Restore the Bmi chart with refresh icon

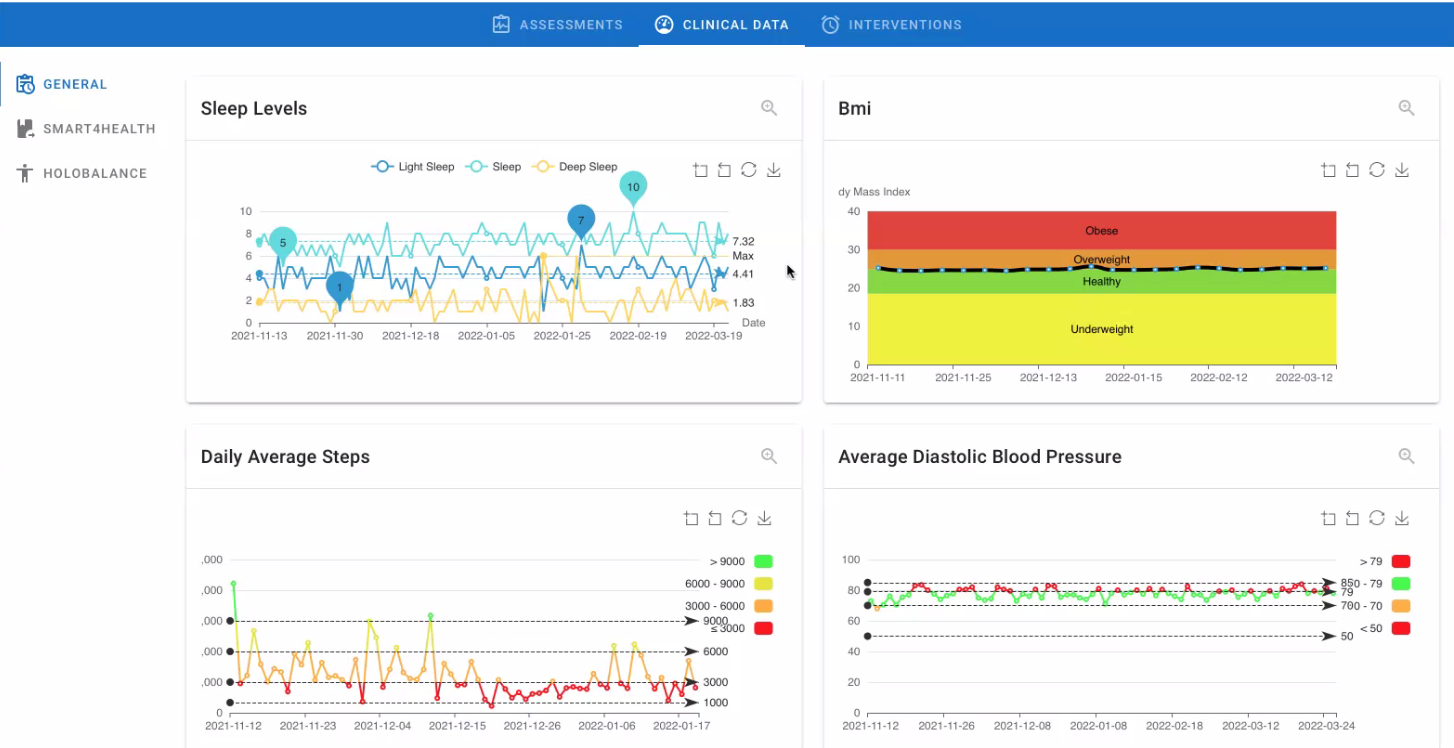(1377, 170)
